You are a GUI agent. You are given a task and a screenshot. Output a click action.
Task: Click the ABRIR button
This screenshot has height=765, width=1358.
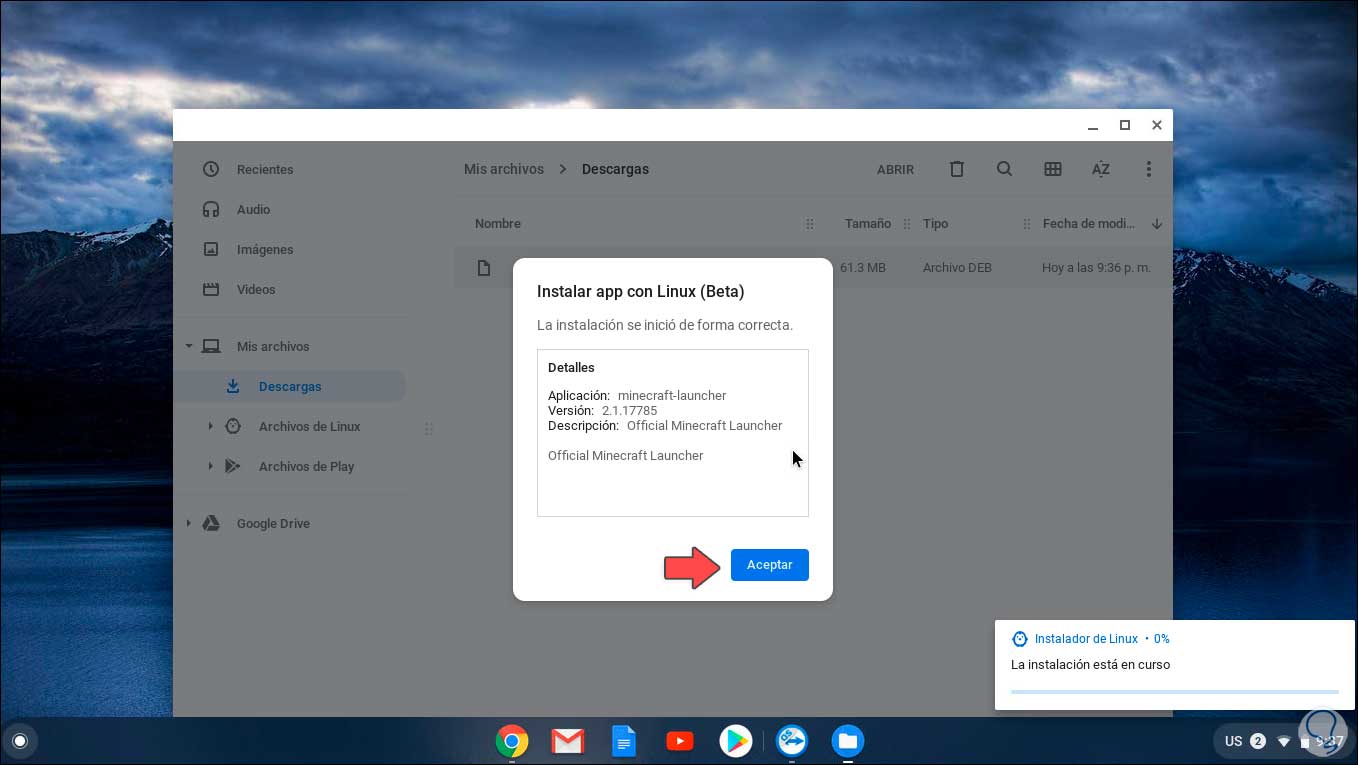coord(895,170)
